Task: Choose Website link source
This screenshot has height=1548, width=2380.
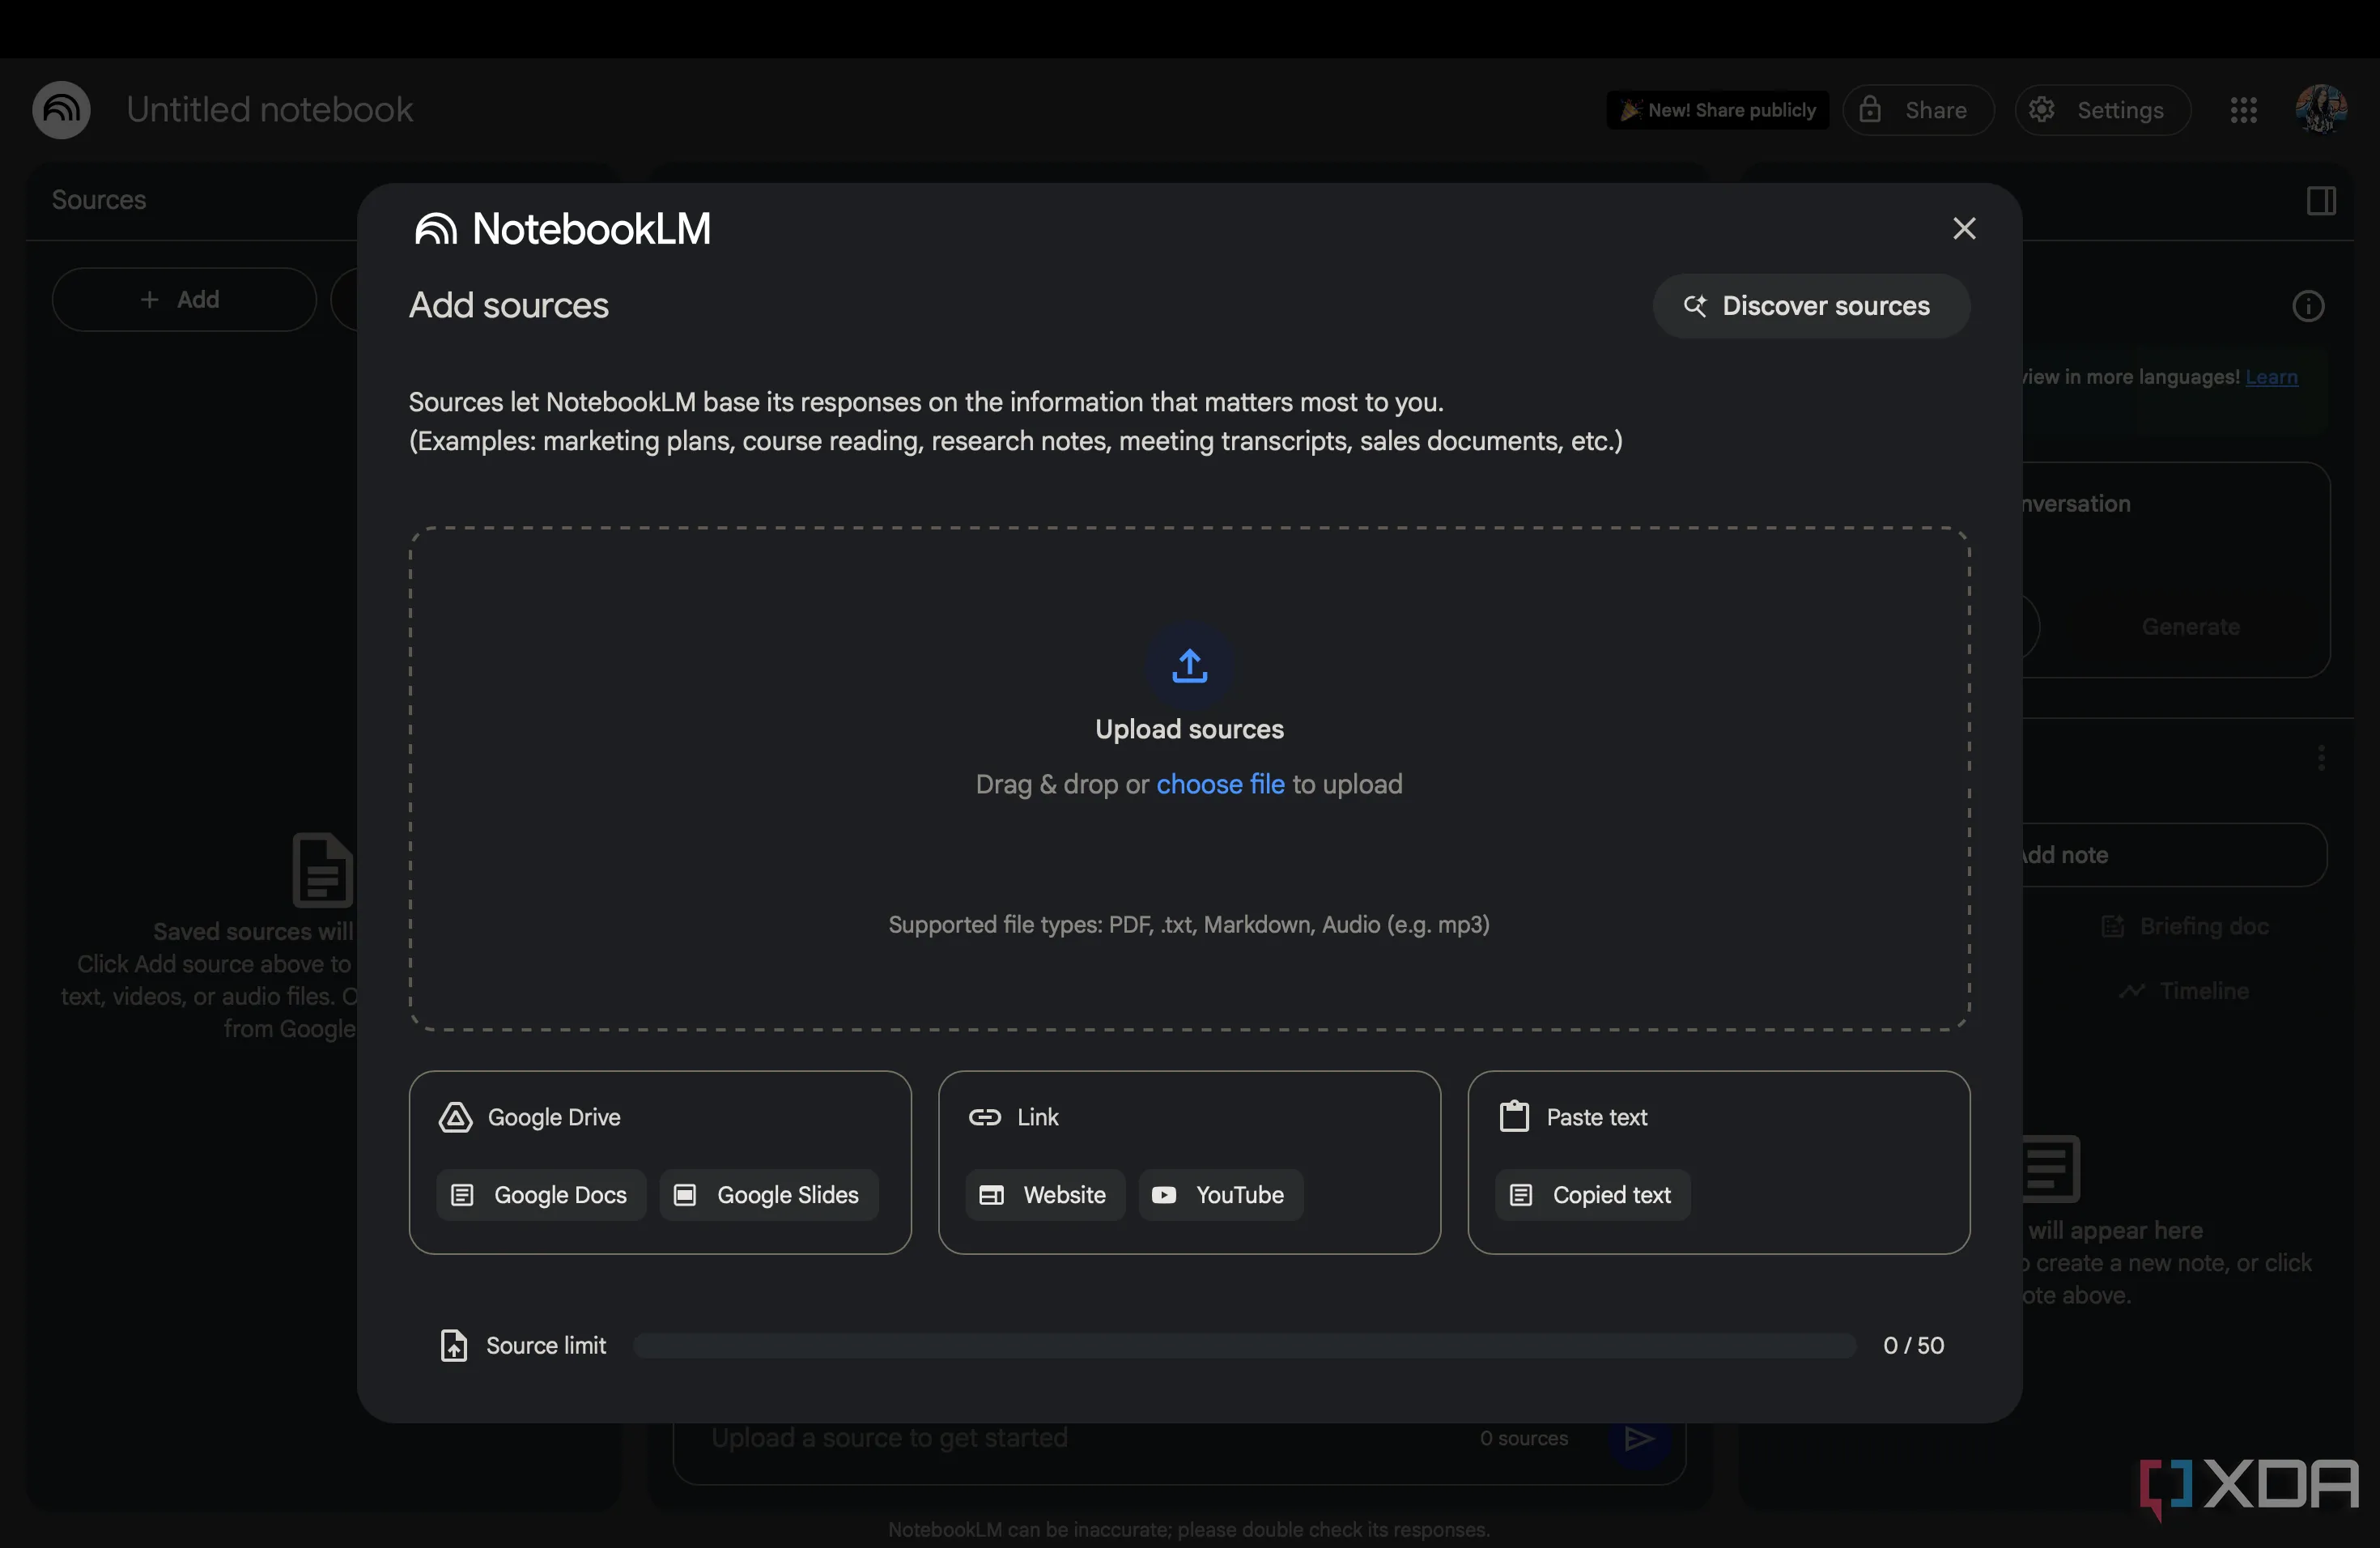Action: tap(1045, 1195)
